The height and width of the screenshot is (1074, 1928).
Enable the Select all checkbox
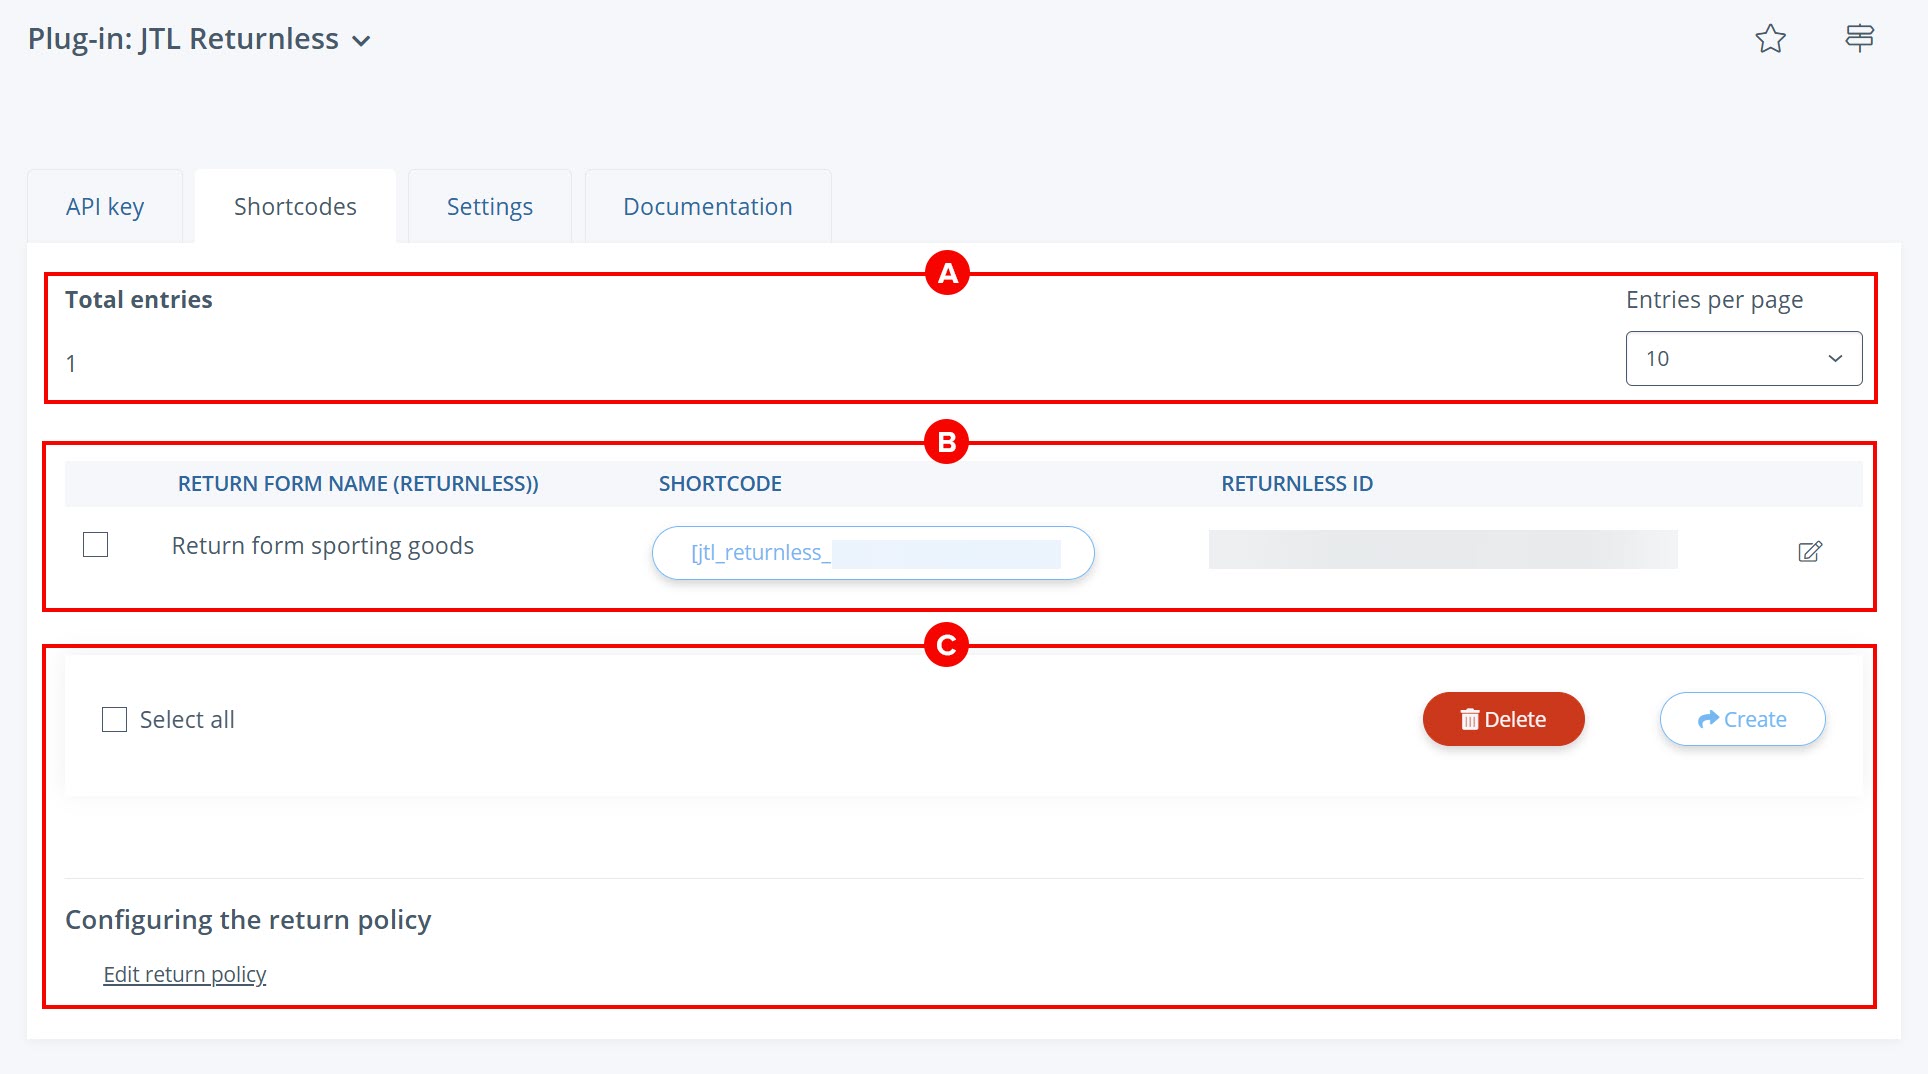click(x=115, y=720)
